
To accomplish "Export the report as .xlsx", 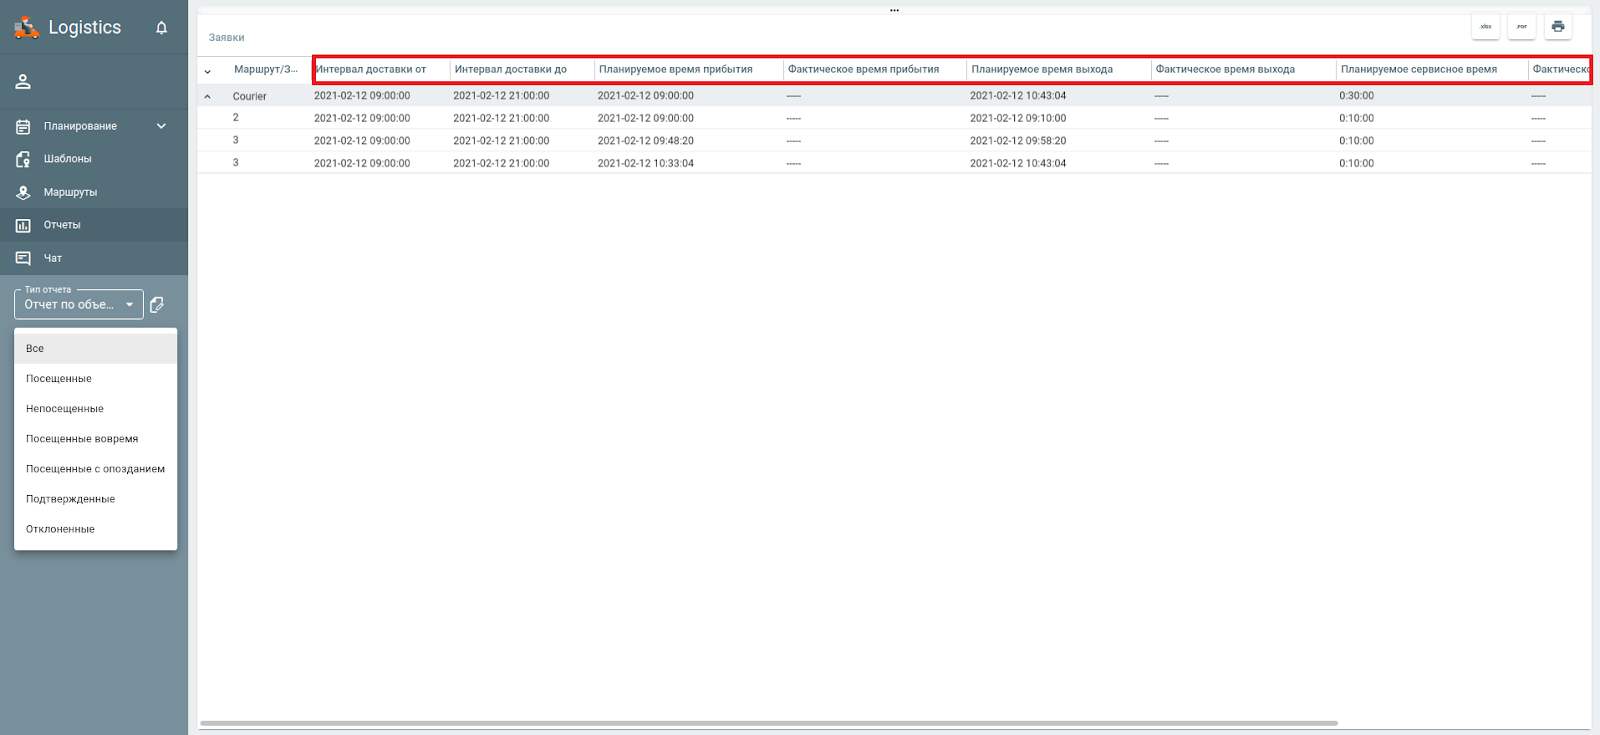I will coord(1485,27).
